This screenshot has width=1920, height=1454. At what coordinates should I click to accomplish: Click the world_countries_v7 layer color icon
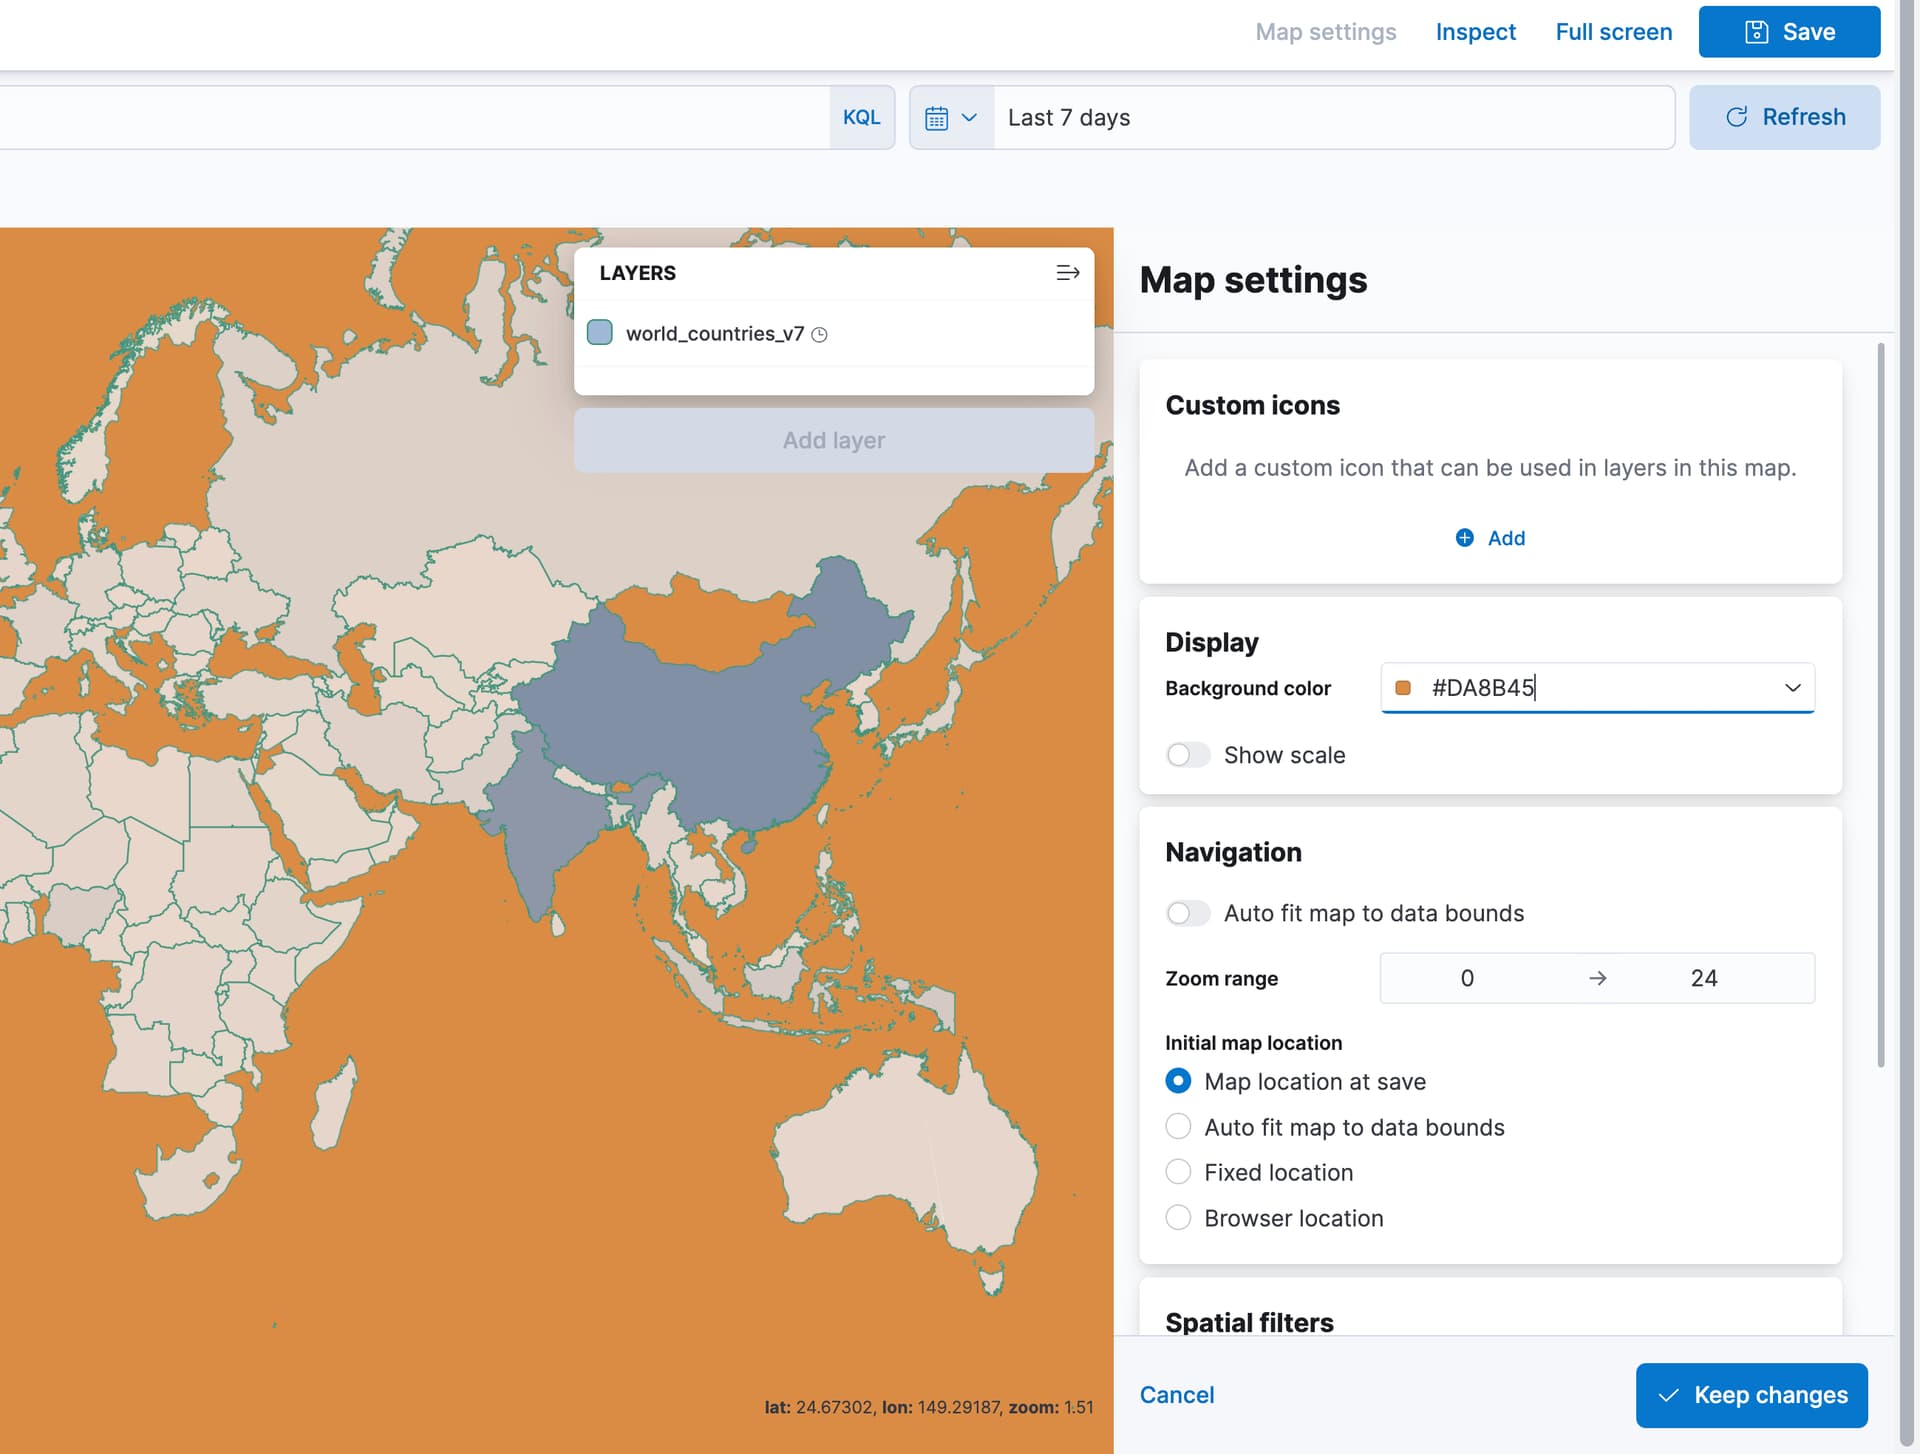600,333
